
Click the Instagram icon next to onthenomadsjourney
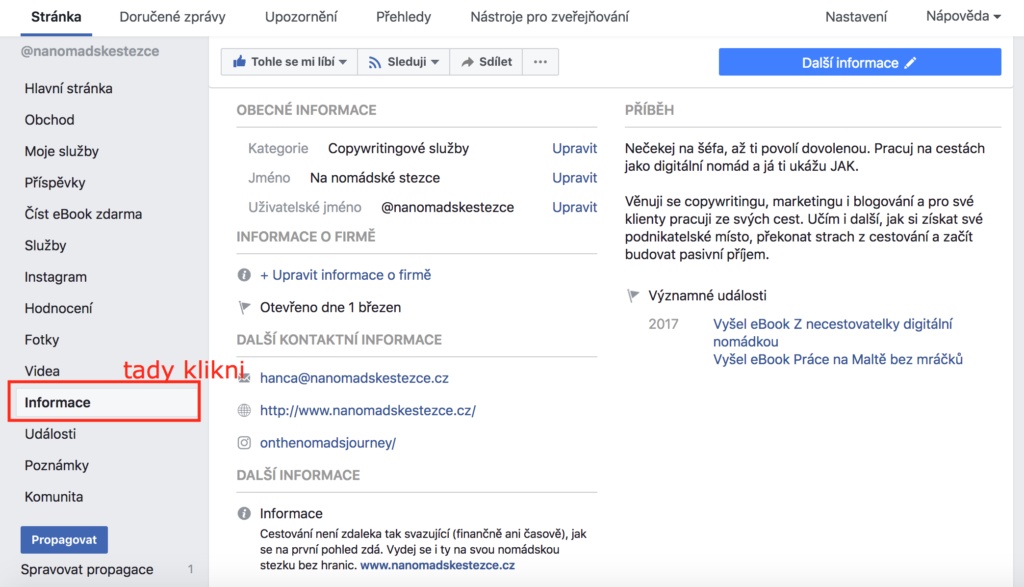pyautogui.click(x=244, y=442)
